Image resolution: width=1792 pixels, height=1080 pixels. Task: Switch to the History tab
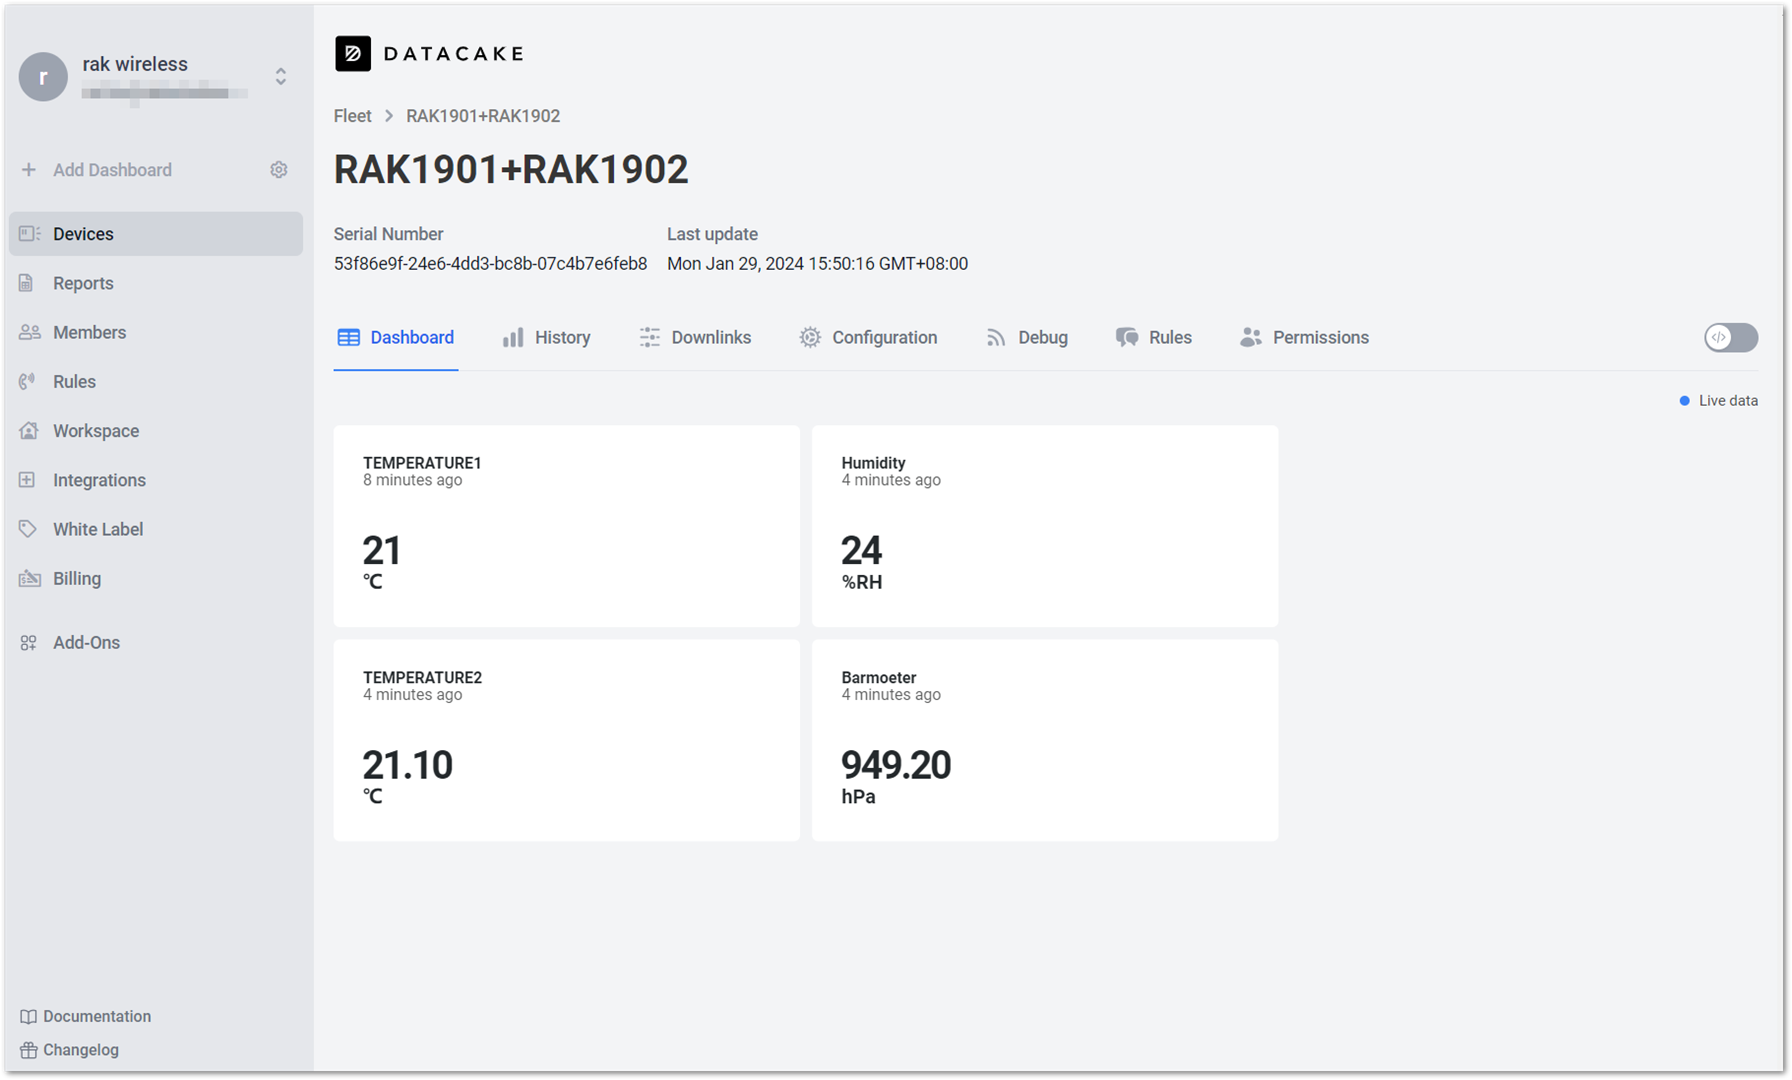(x=547, y=338)
